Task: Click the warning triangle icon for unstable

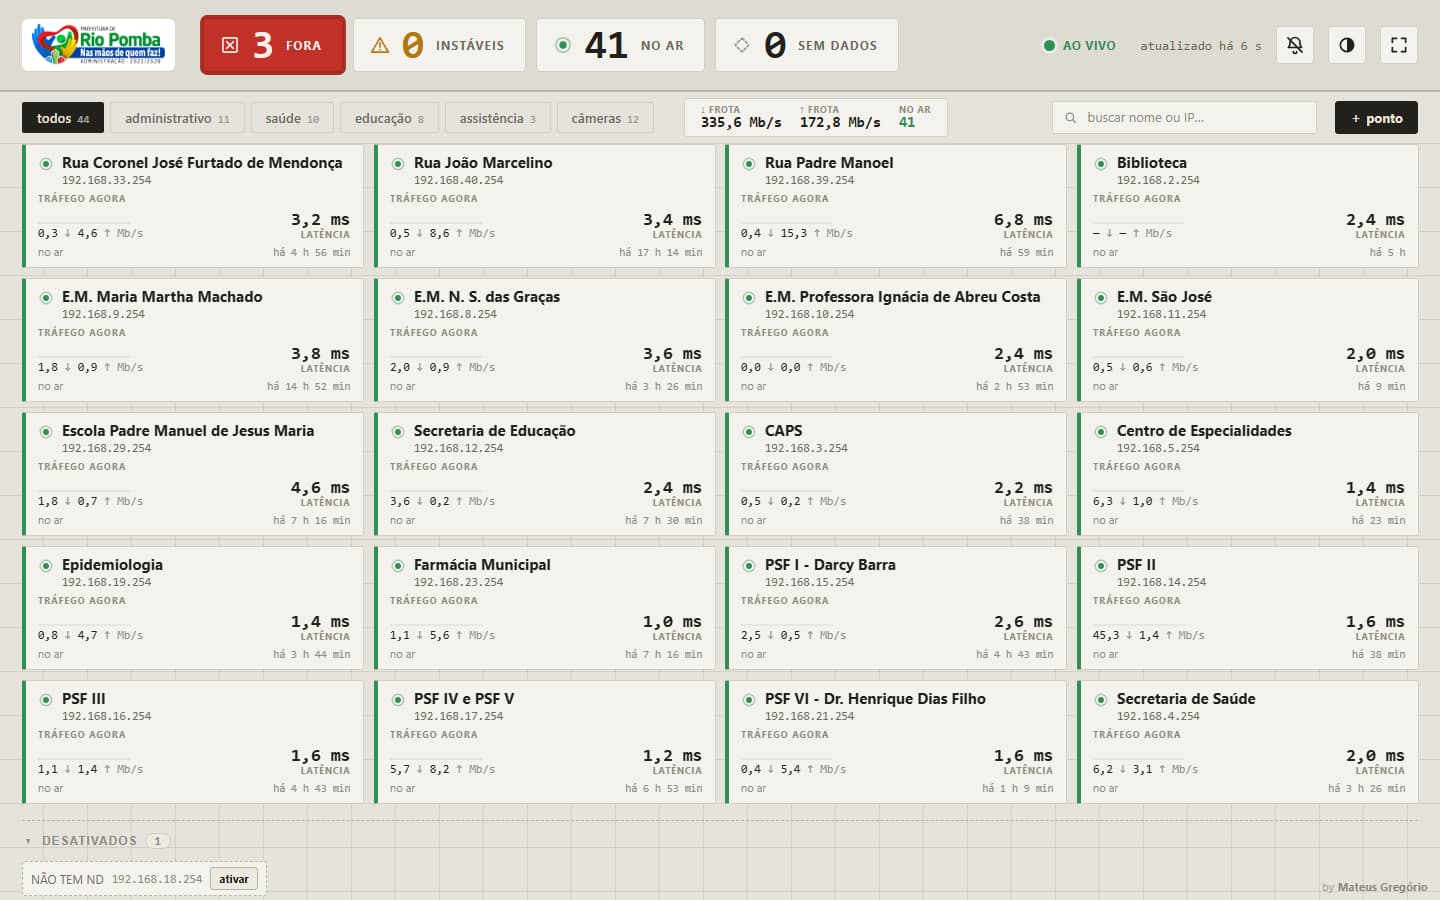Action: (x=380, y=45)
